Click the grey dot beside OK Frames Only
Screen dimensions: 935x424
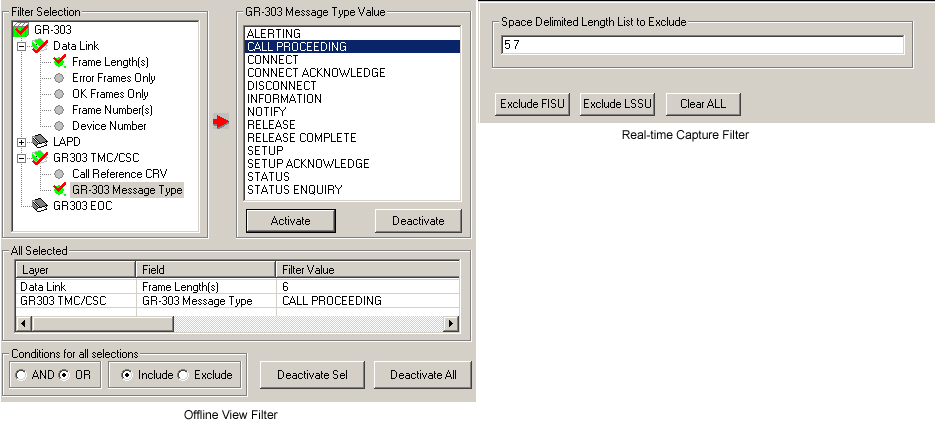pos(59,94)
